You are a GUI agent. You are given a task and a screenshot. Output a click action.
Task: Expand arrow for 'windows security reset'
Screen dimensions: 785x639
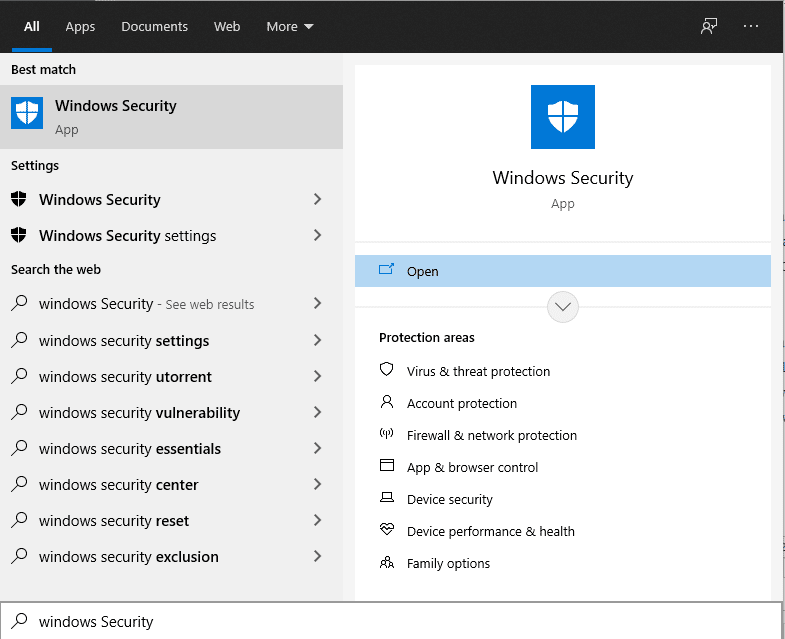[x=317, y=520]
